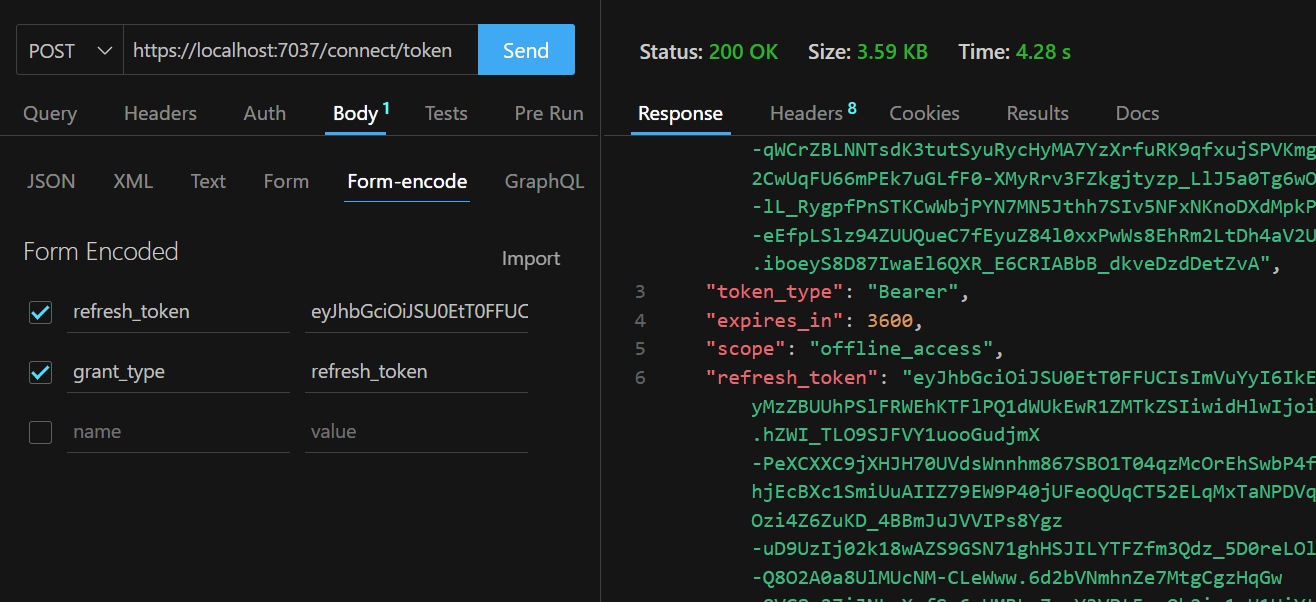Edit the grant_type field name
Screen dimensions: 1316x602
(178, 372)
